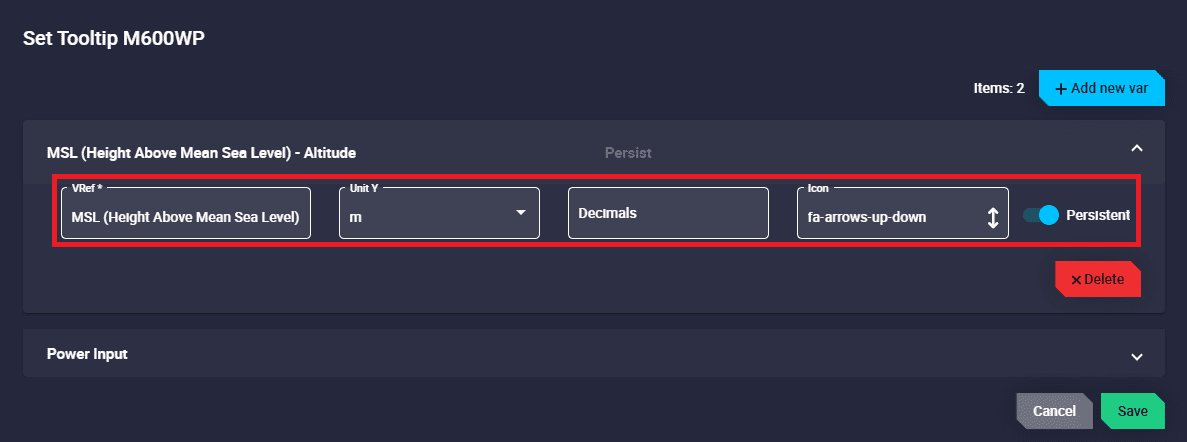Delete the MSL Altitude variable
This screenshot has height=442, width=1187.
(1098, 279)
